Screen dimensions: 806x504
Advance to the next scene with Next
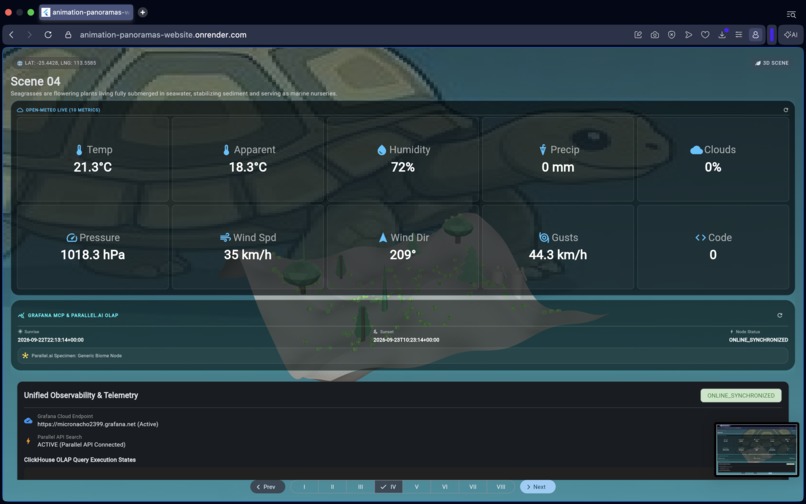coord(537,487)
